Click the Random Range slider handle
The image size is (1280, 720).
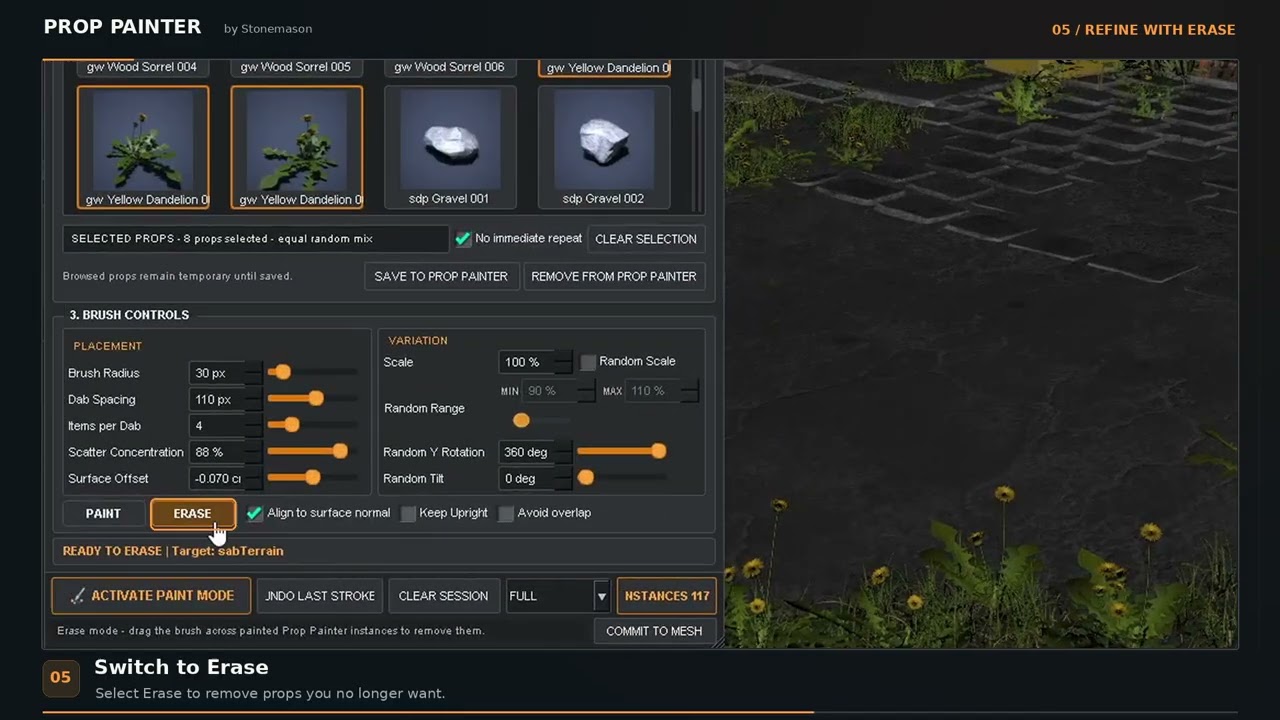[x=521, y=420]
